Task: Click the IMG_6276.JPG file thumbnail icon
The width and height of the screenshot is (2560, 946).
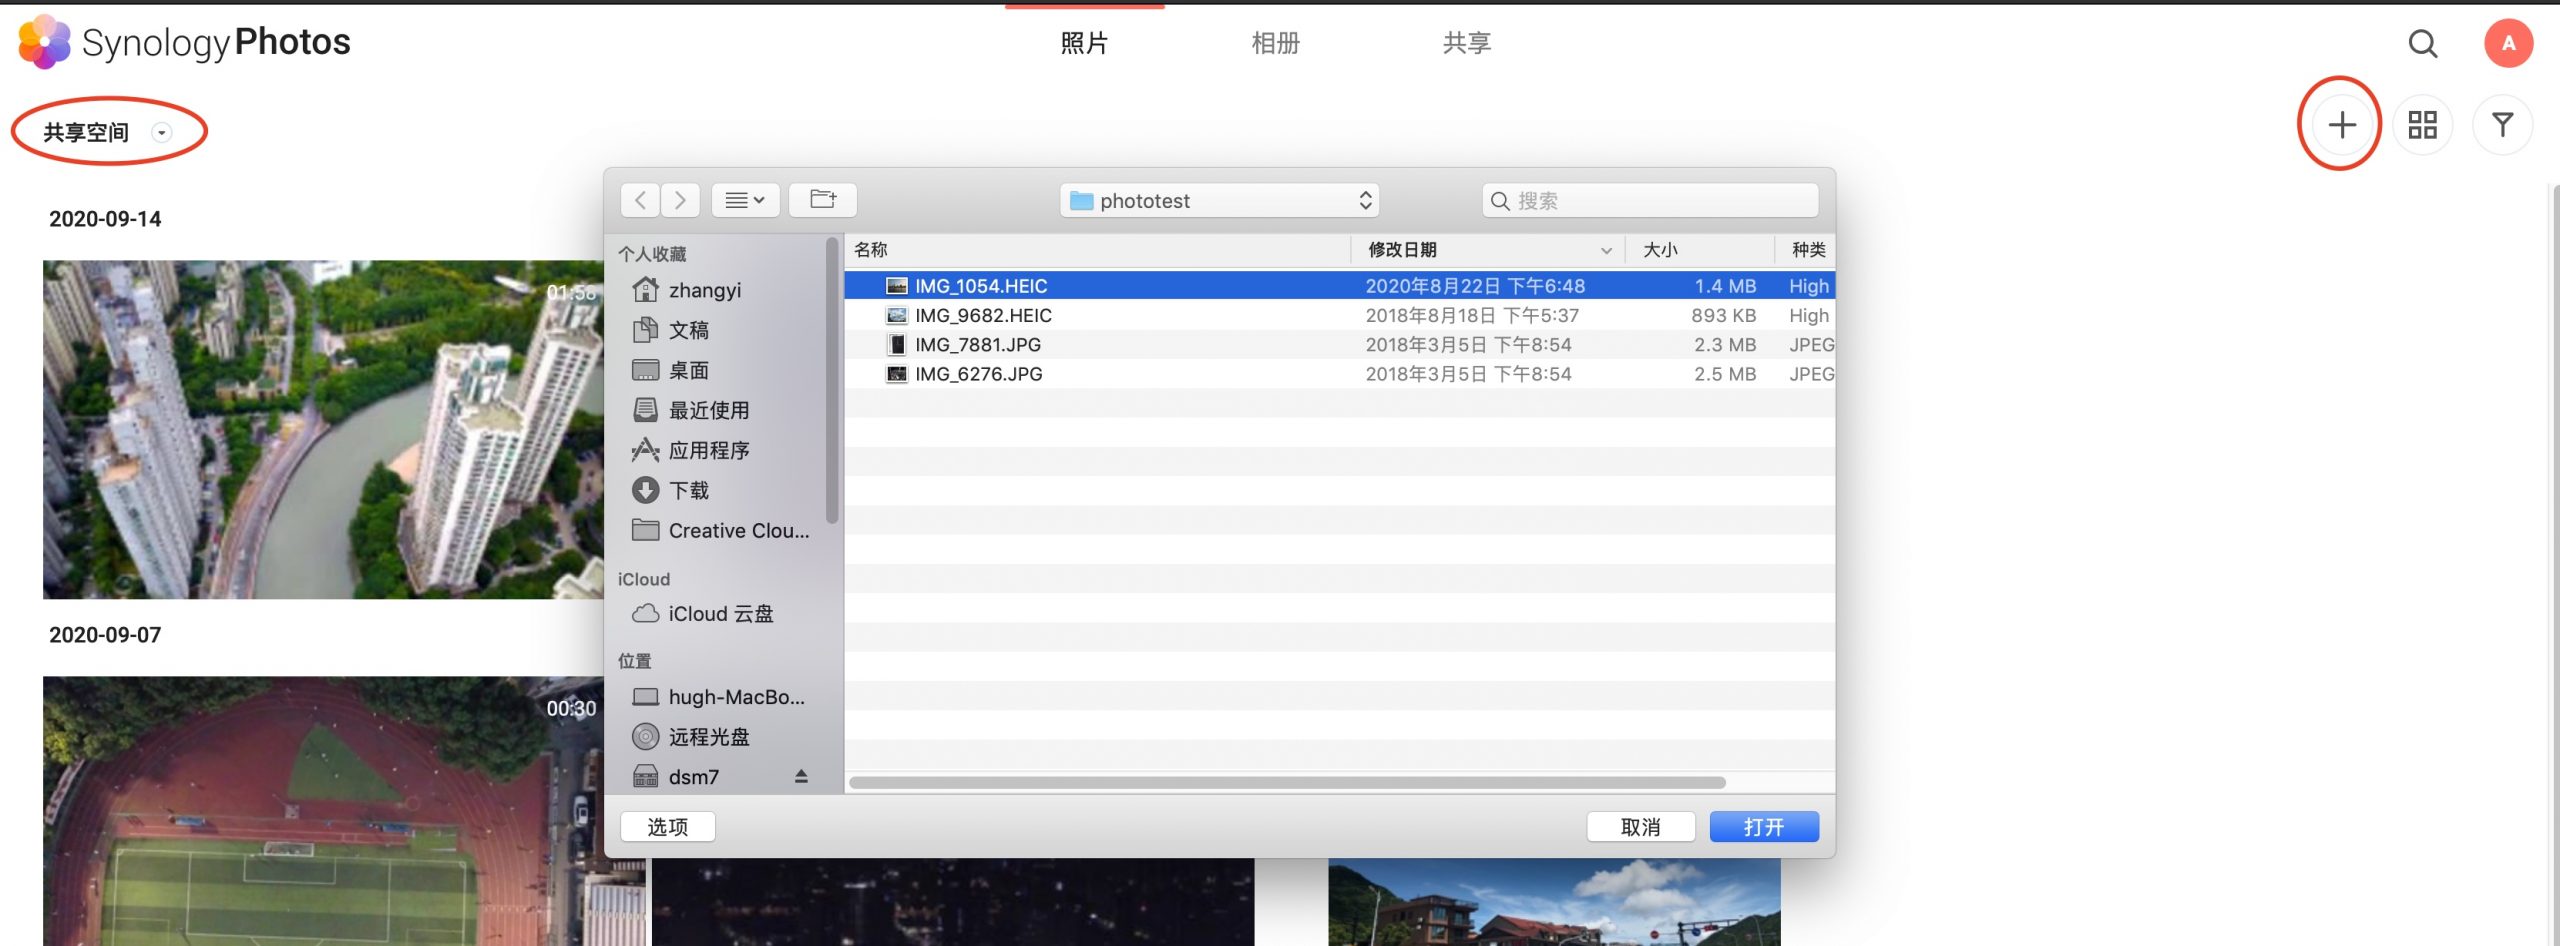Action: click(897, 374)
